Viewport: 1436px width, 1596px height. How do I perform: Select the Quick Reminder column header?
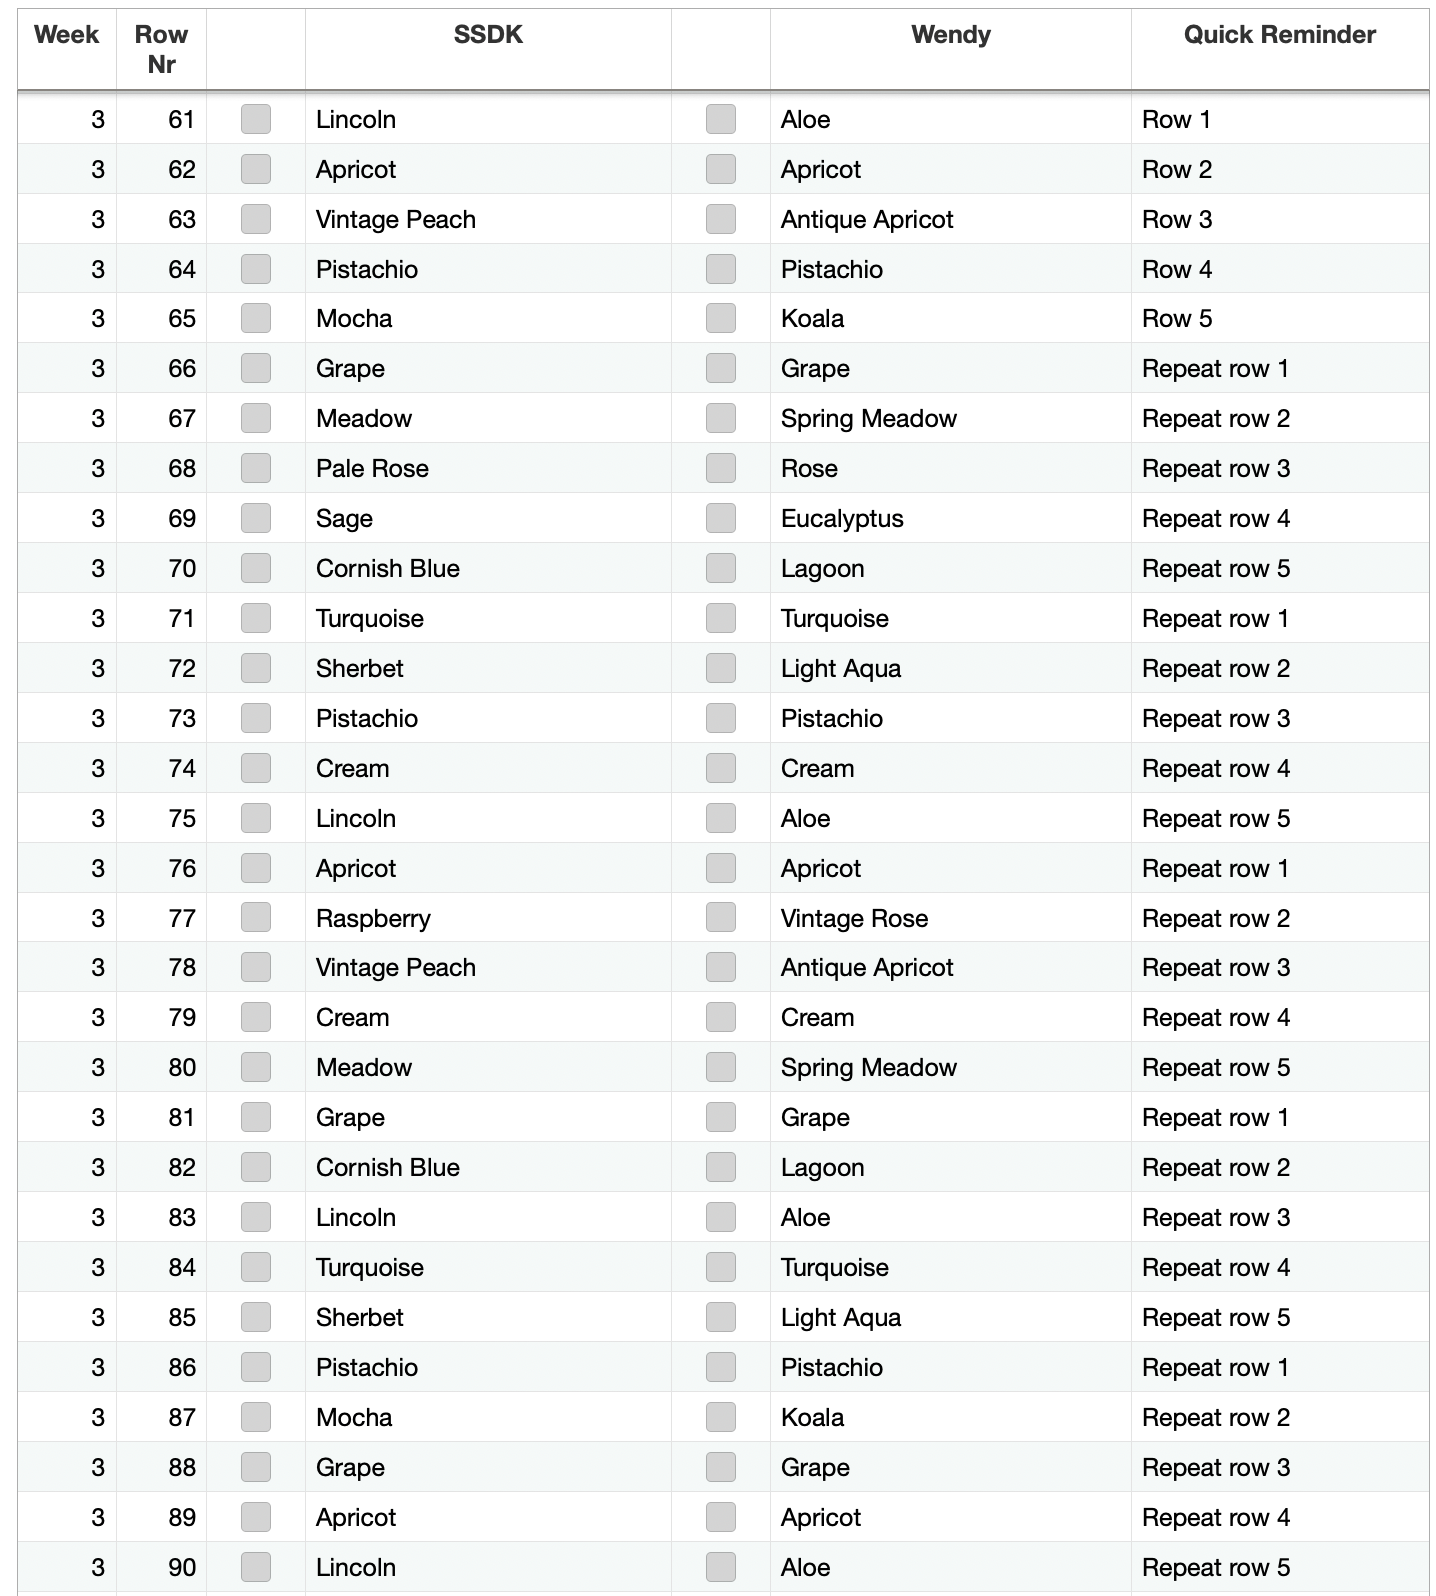click(1280, 35)
